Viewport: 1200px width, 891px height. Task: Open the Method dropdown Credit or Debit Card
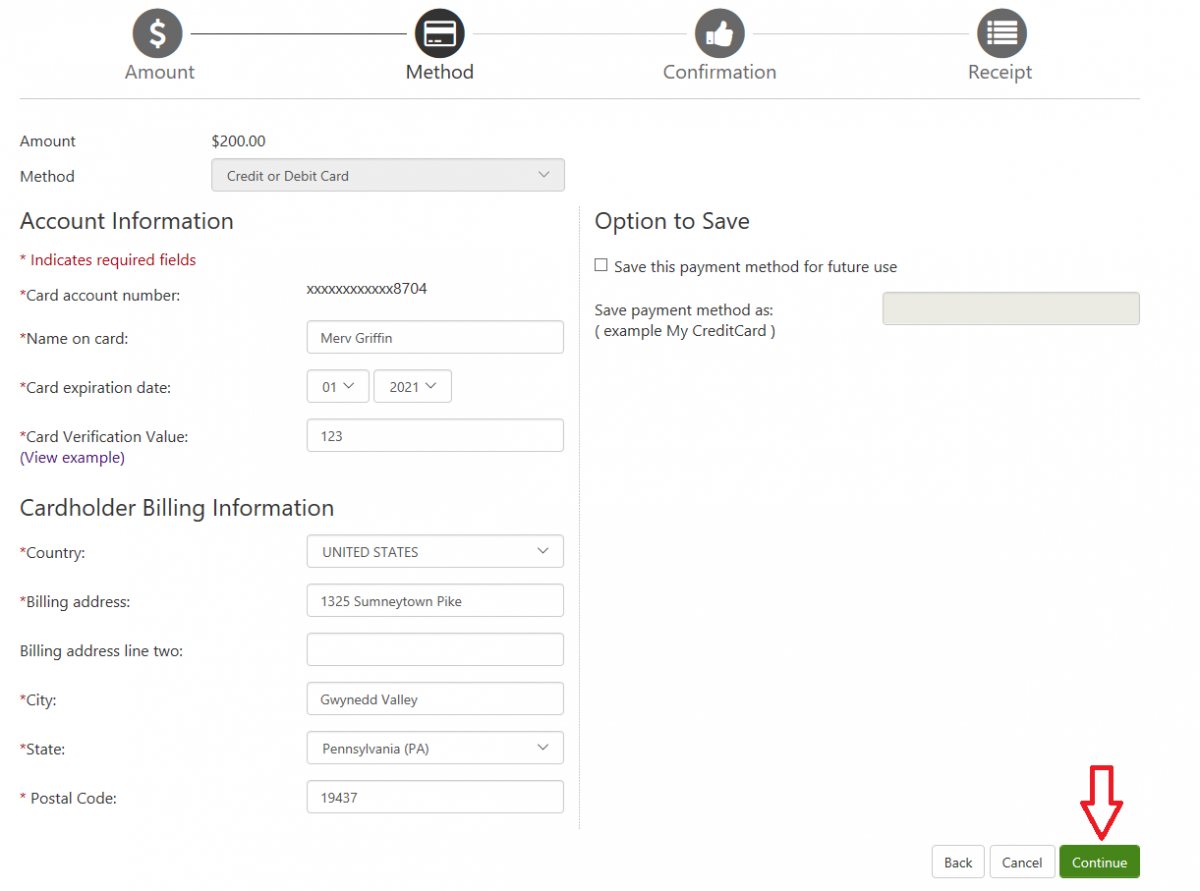coord(388,175)
